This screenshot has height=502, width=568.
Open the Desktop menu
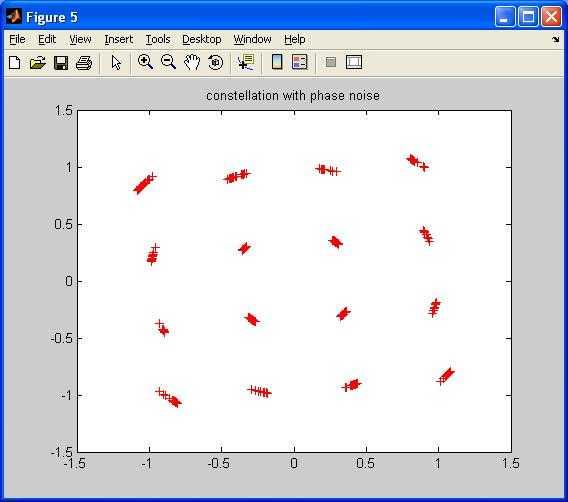[x=201, y=39]
